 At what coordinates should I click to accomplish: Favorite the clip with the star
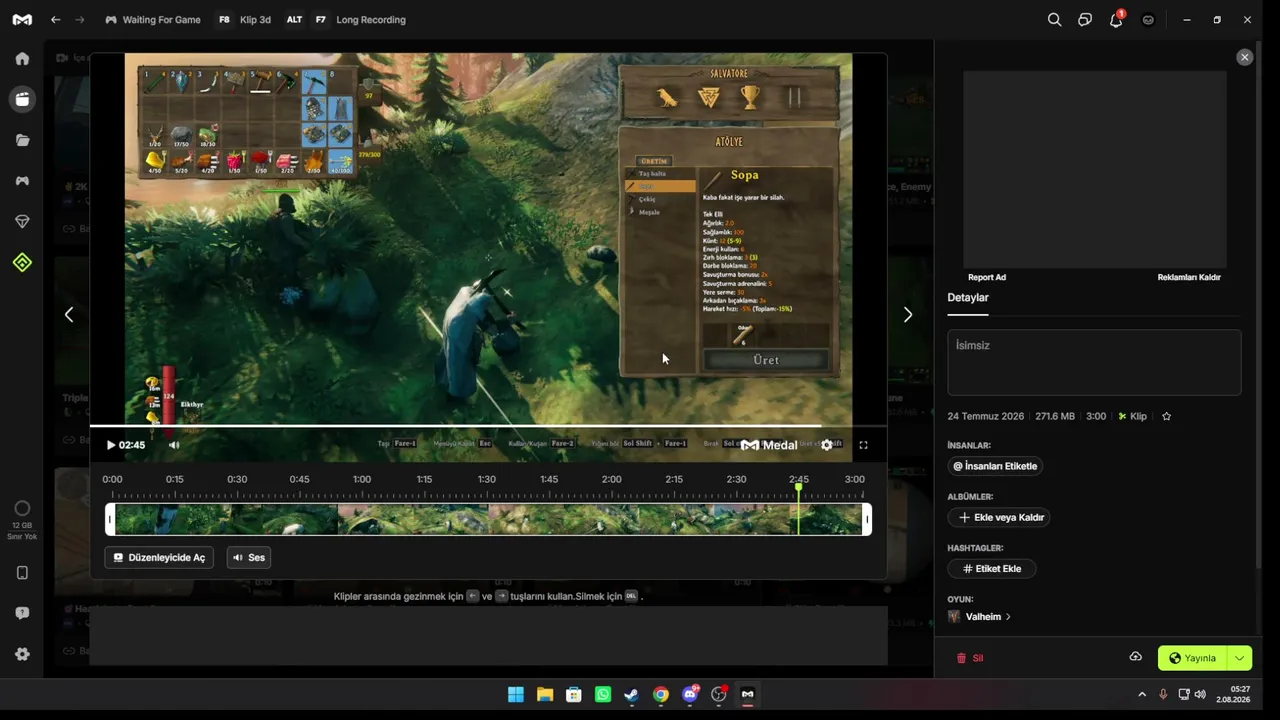pyautogui.click(x=1166, y=416)
